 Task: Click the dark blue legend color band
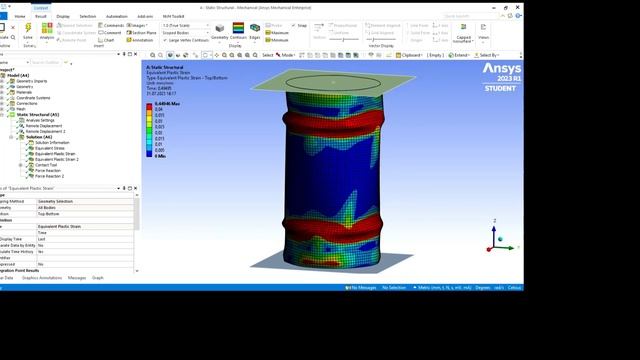pyautogui.click(x=149, y=154)
